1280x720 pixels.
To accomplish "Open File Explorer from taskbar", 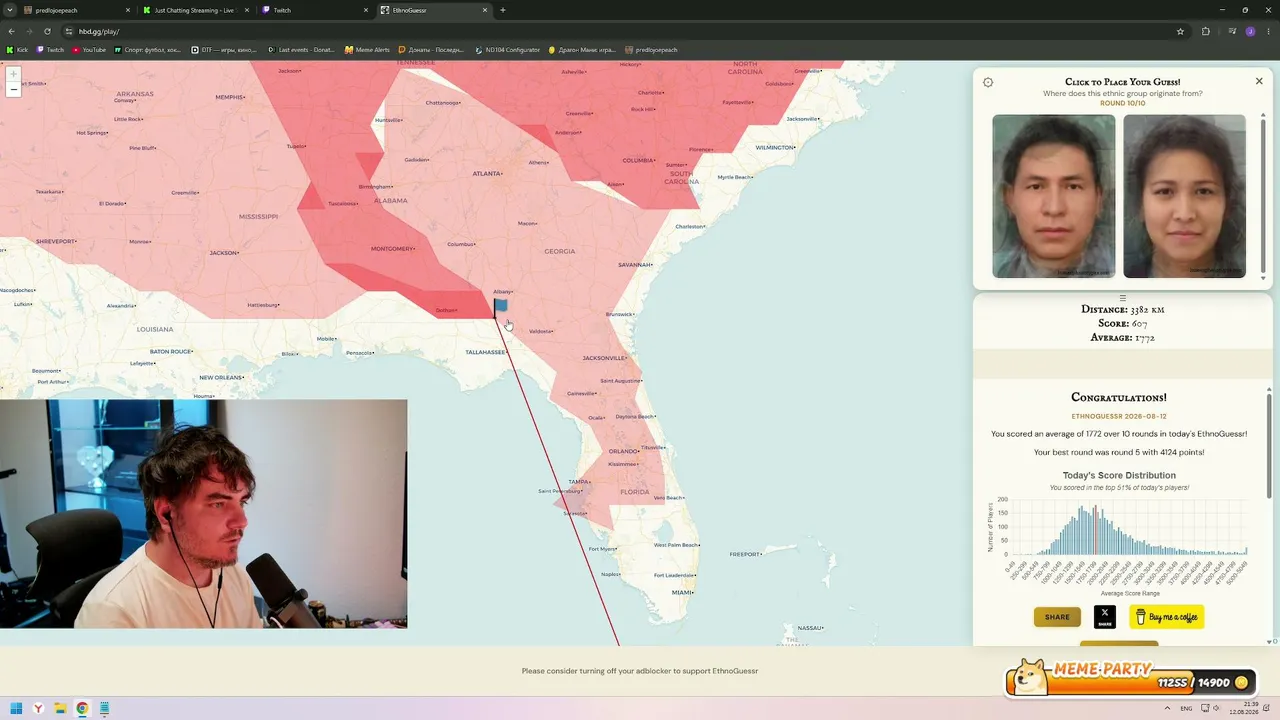I will [60, 709].
